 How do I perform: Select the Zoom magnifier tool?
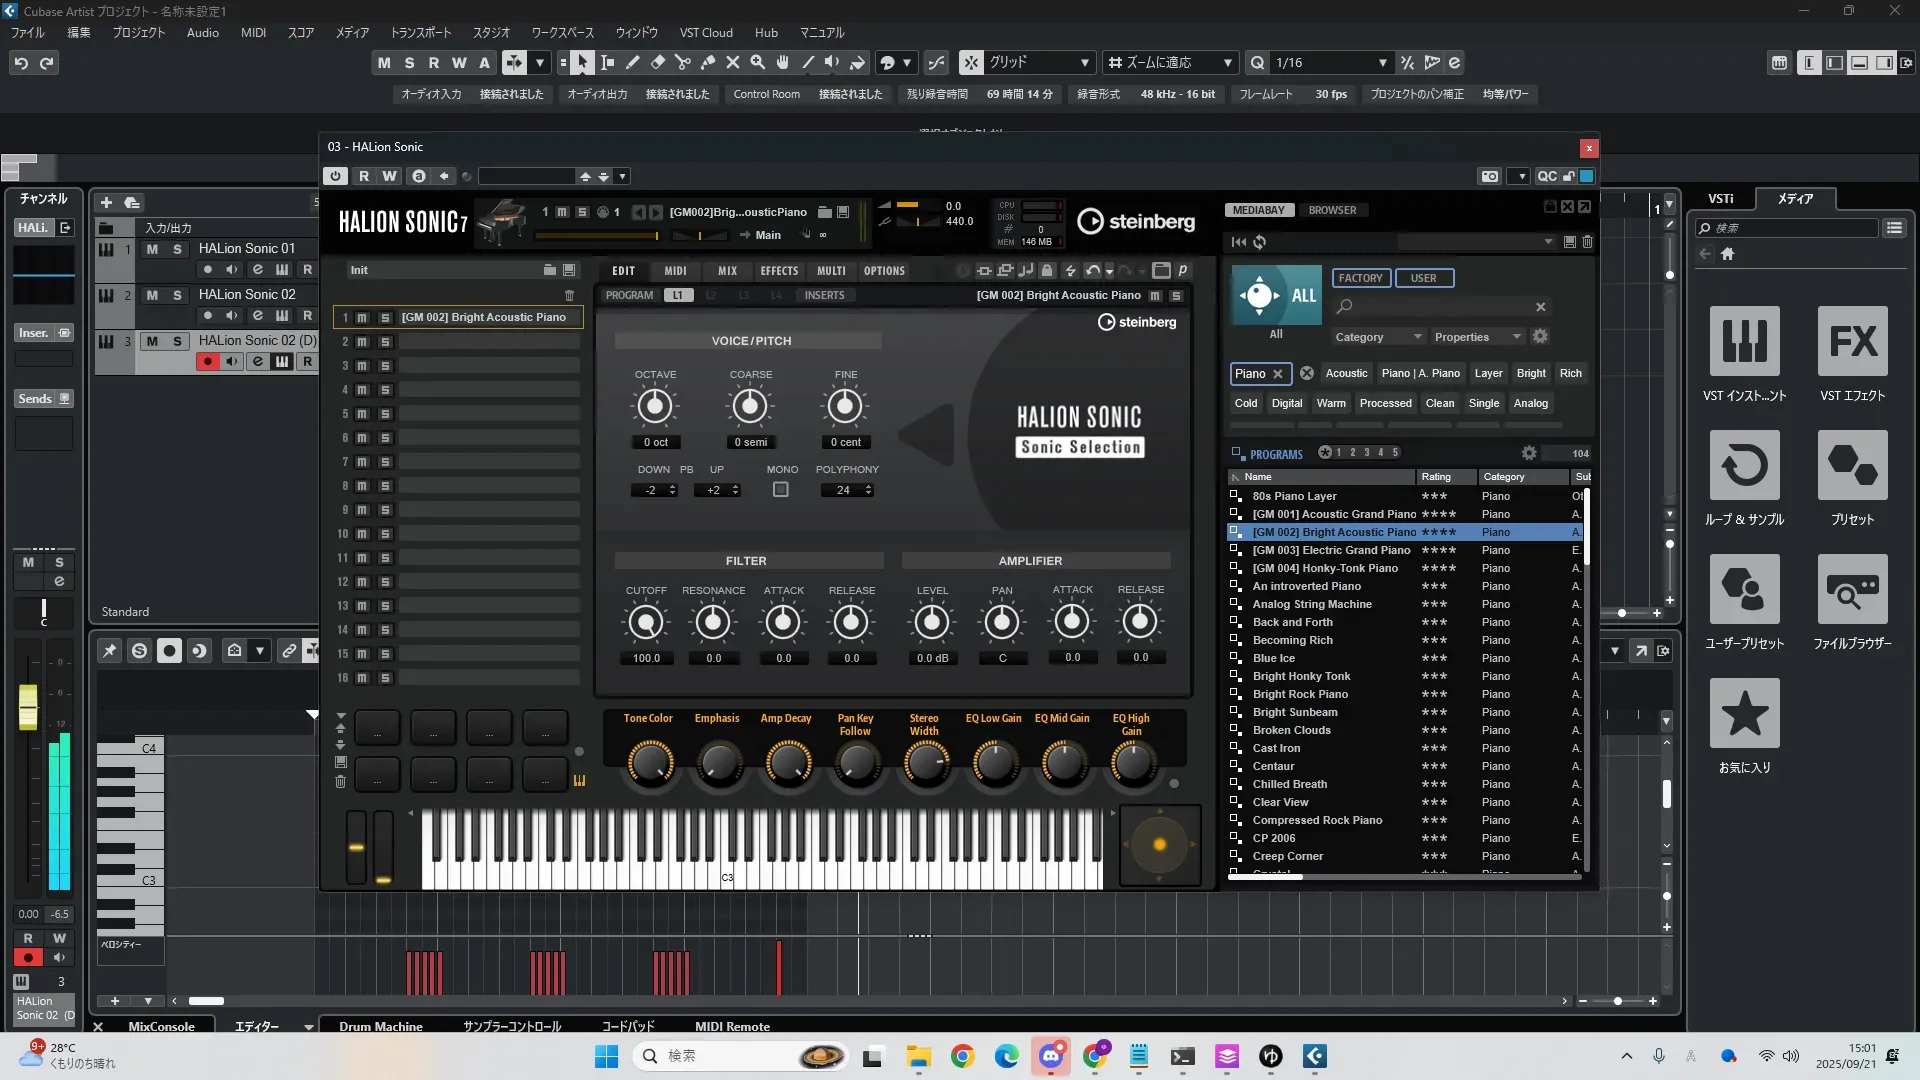tap(758, 63)
